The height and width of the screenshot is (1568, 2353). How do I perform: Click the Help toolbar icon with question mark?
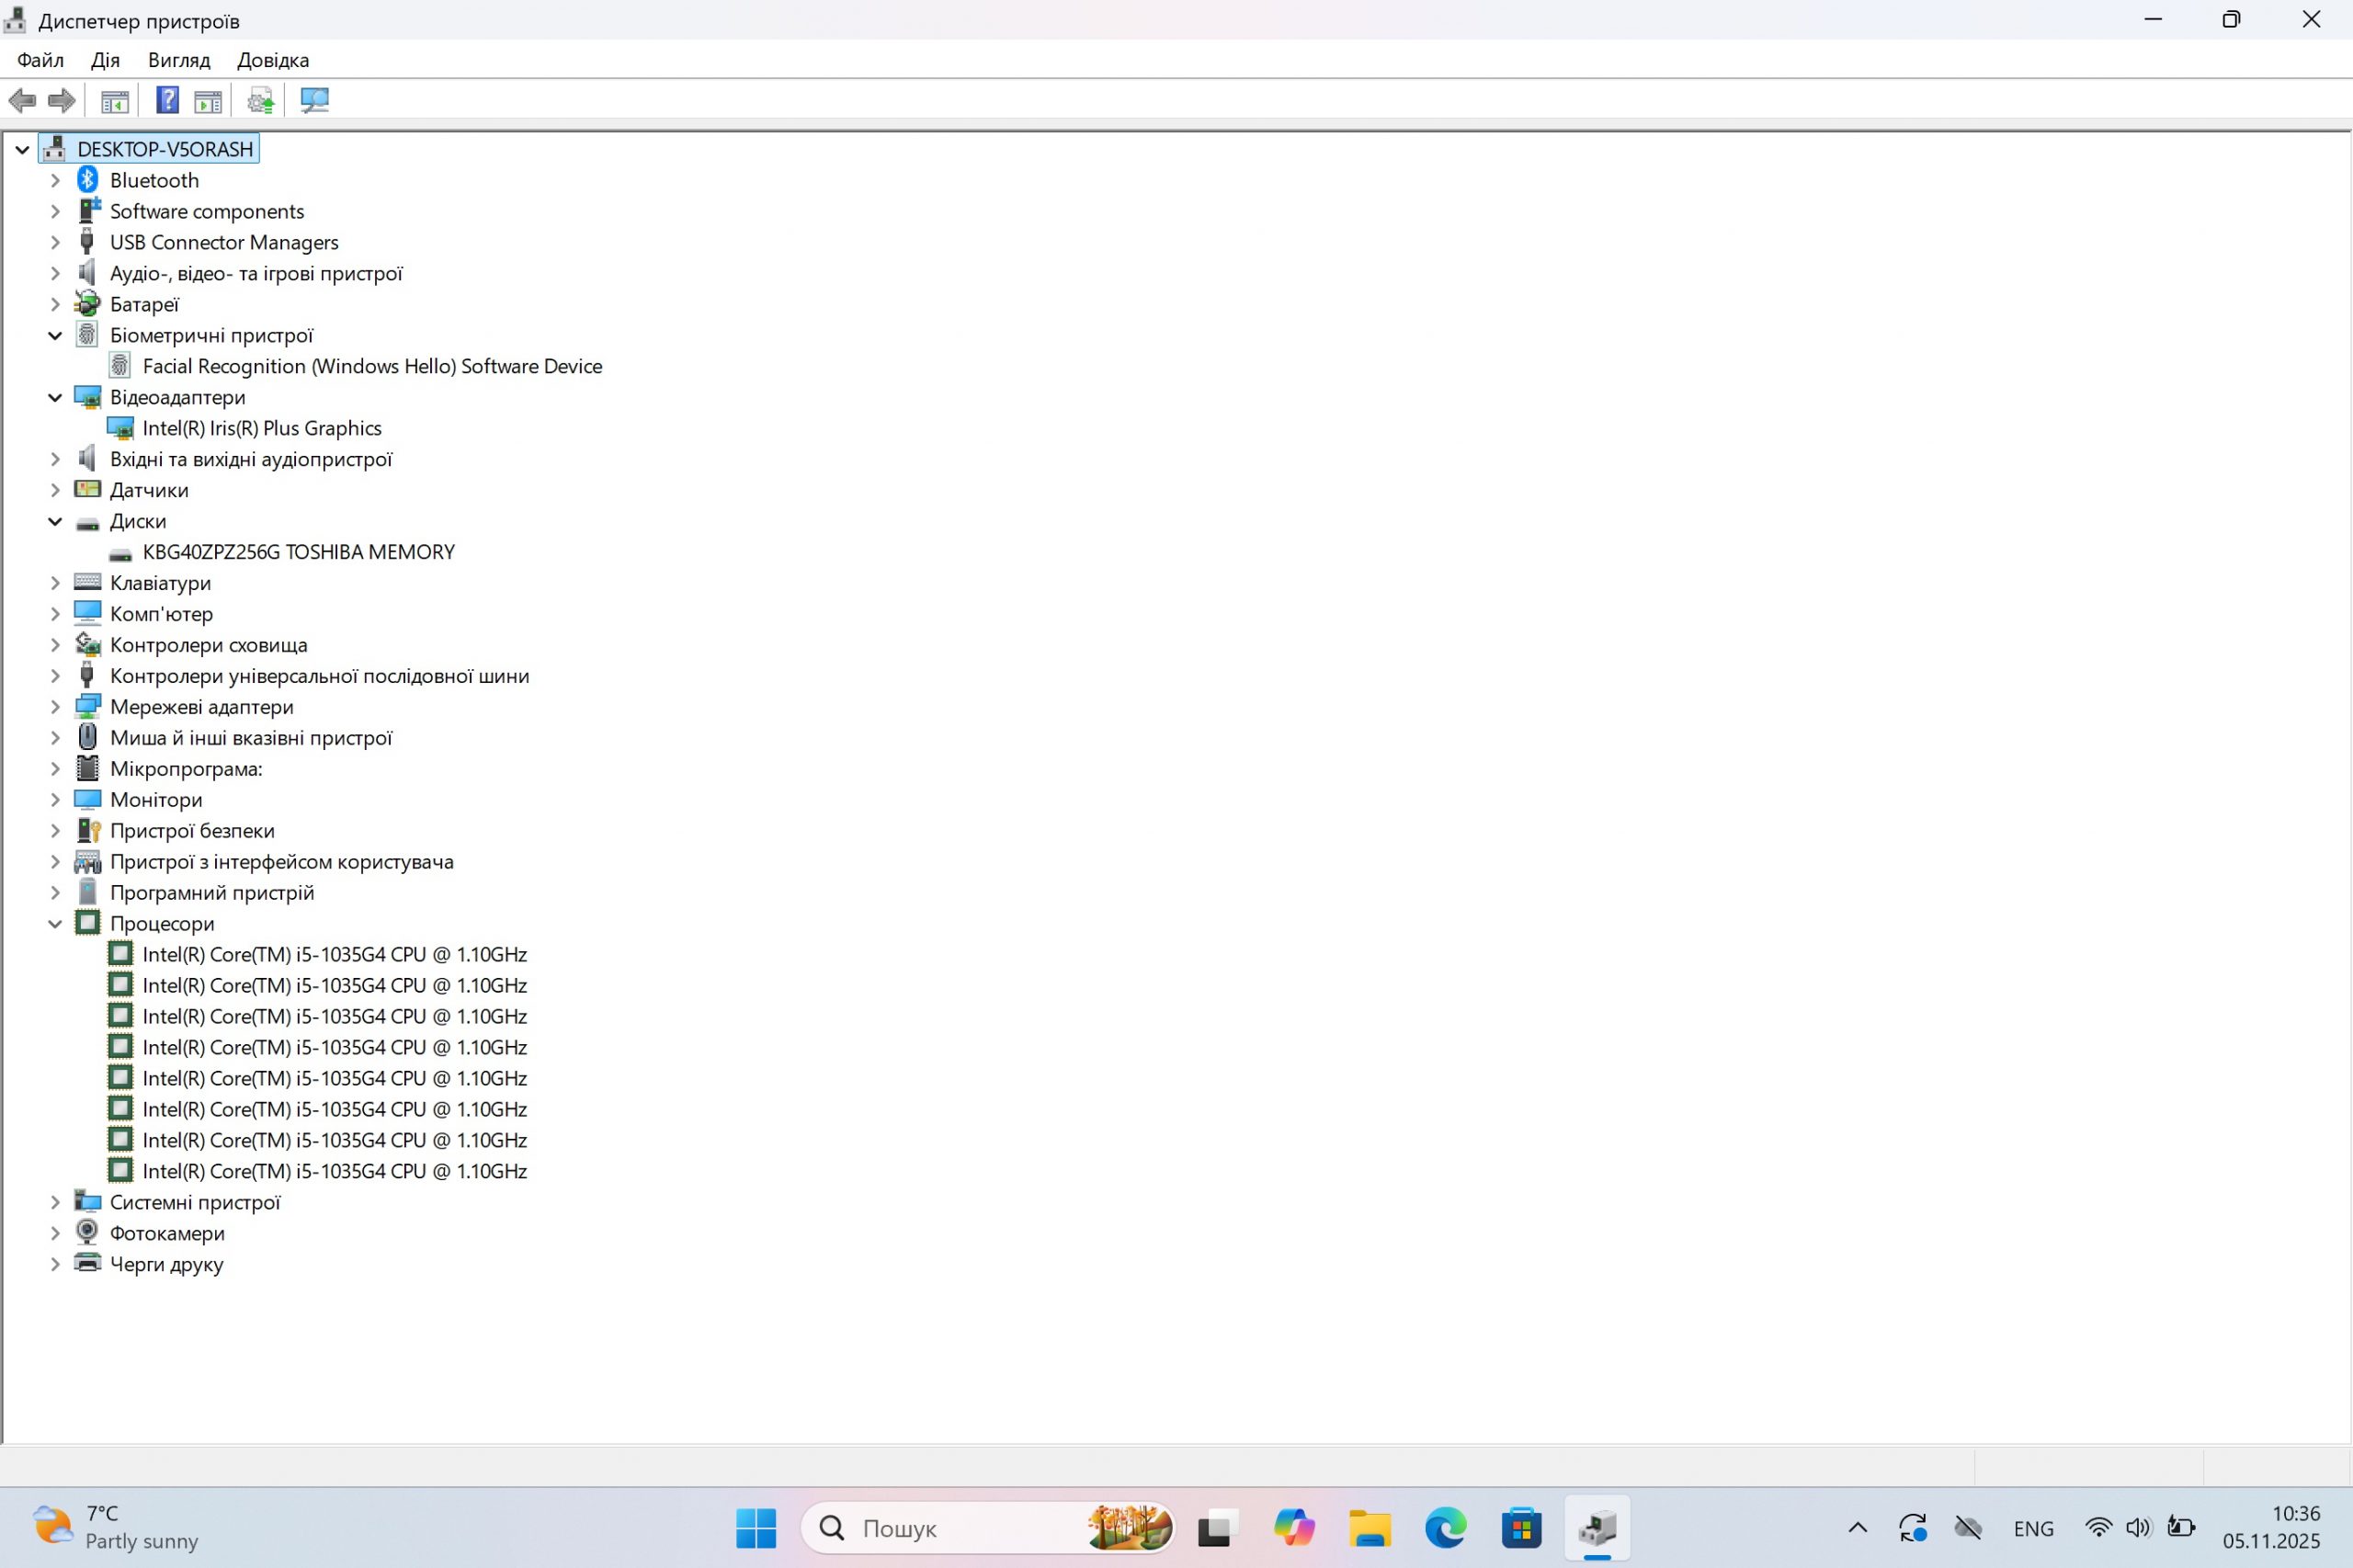click(x=167, y=100)
